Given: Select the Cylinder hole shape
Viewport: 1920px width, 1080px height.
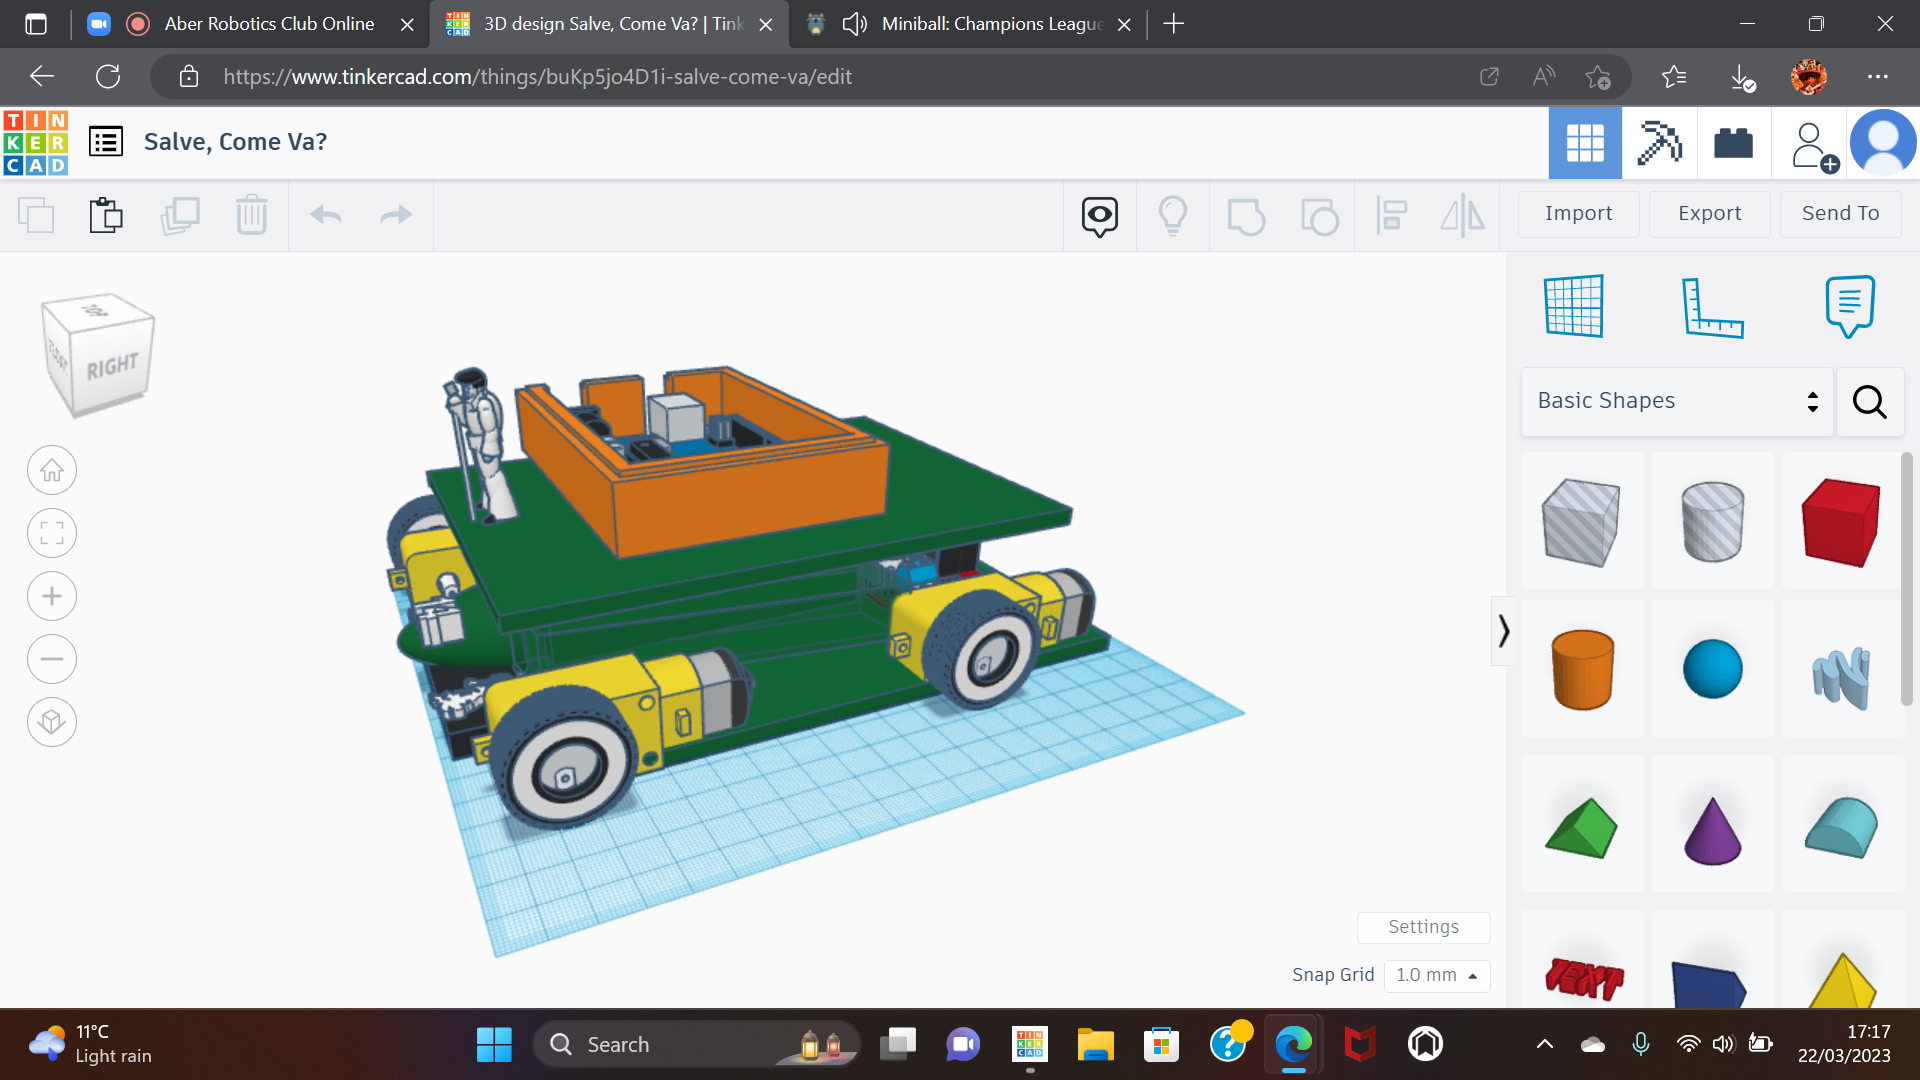Looking at the screenshot, I should point(1712,521).
